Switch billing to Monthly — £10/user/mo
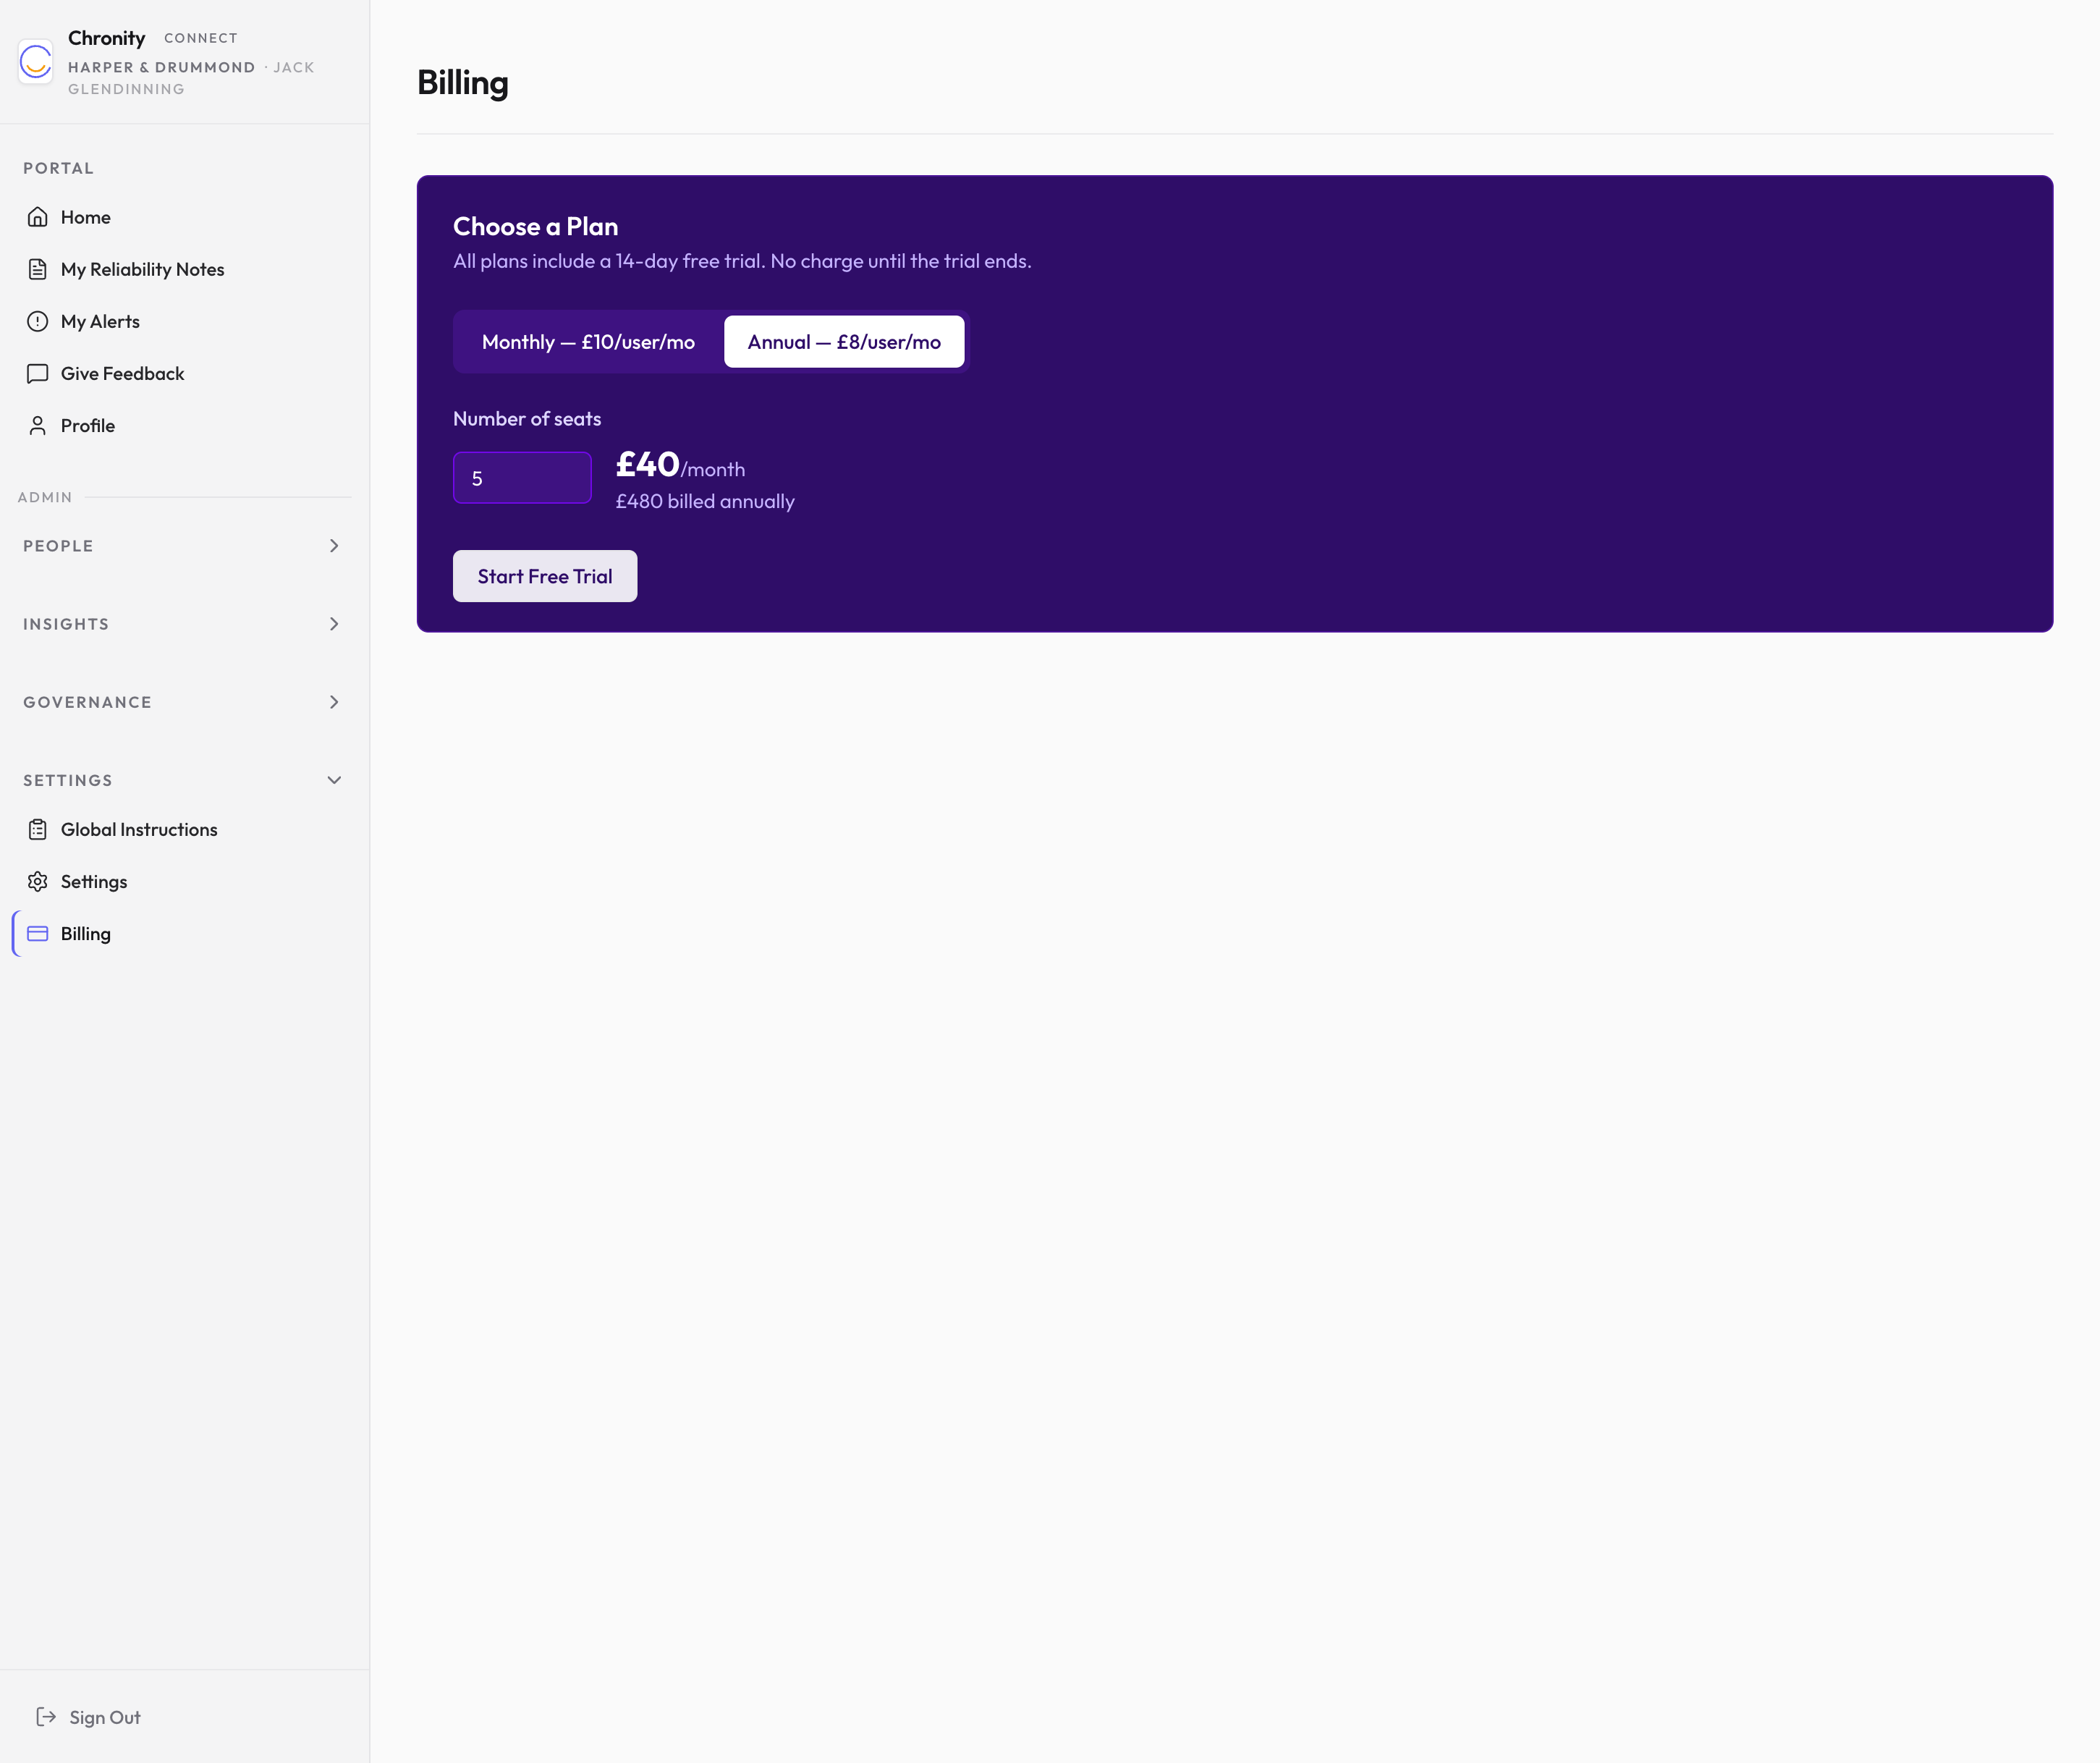 (x=588, y=341)
